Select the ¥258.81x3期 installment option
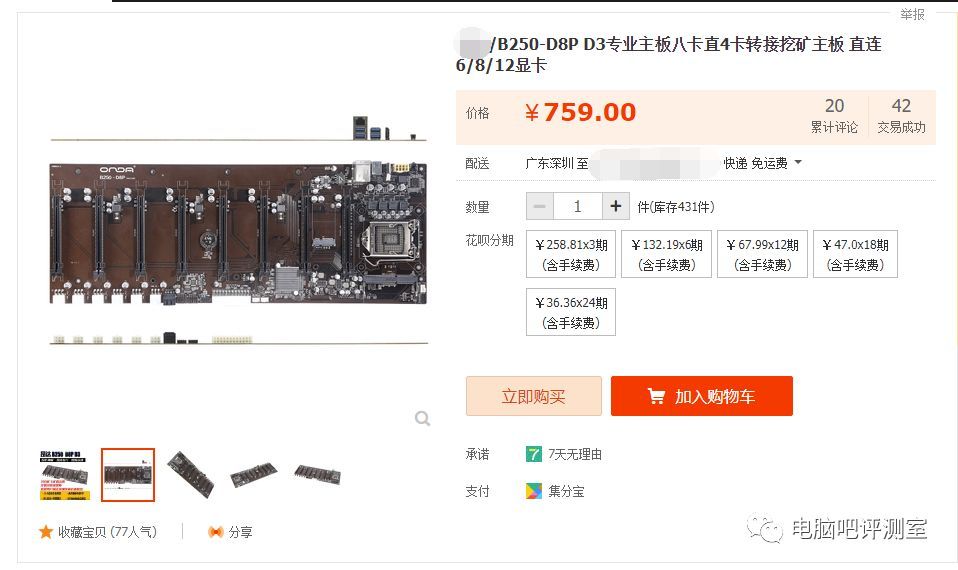Screen dimensions: 958x570 (571, 254)
